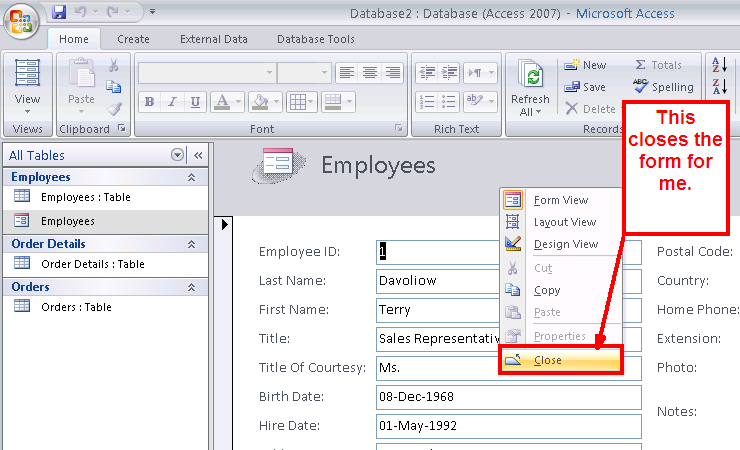Toggle numbered list
Viewport: 740px width, 450px height.
pos(428,102)
